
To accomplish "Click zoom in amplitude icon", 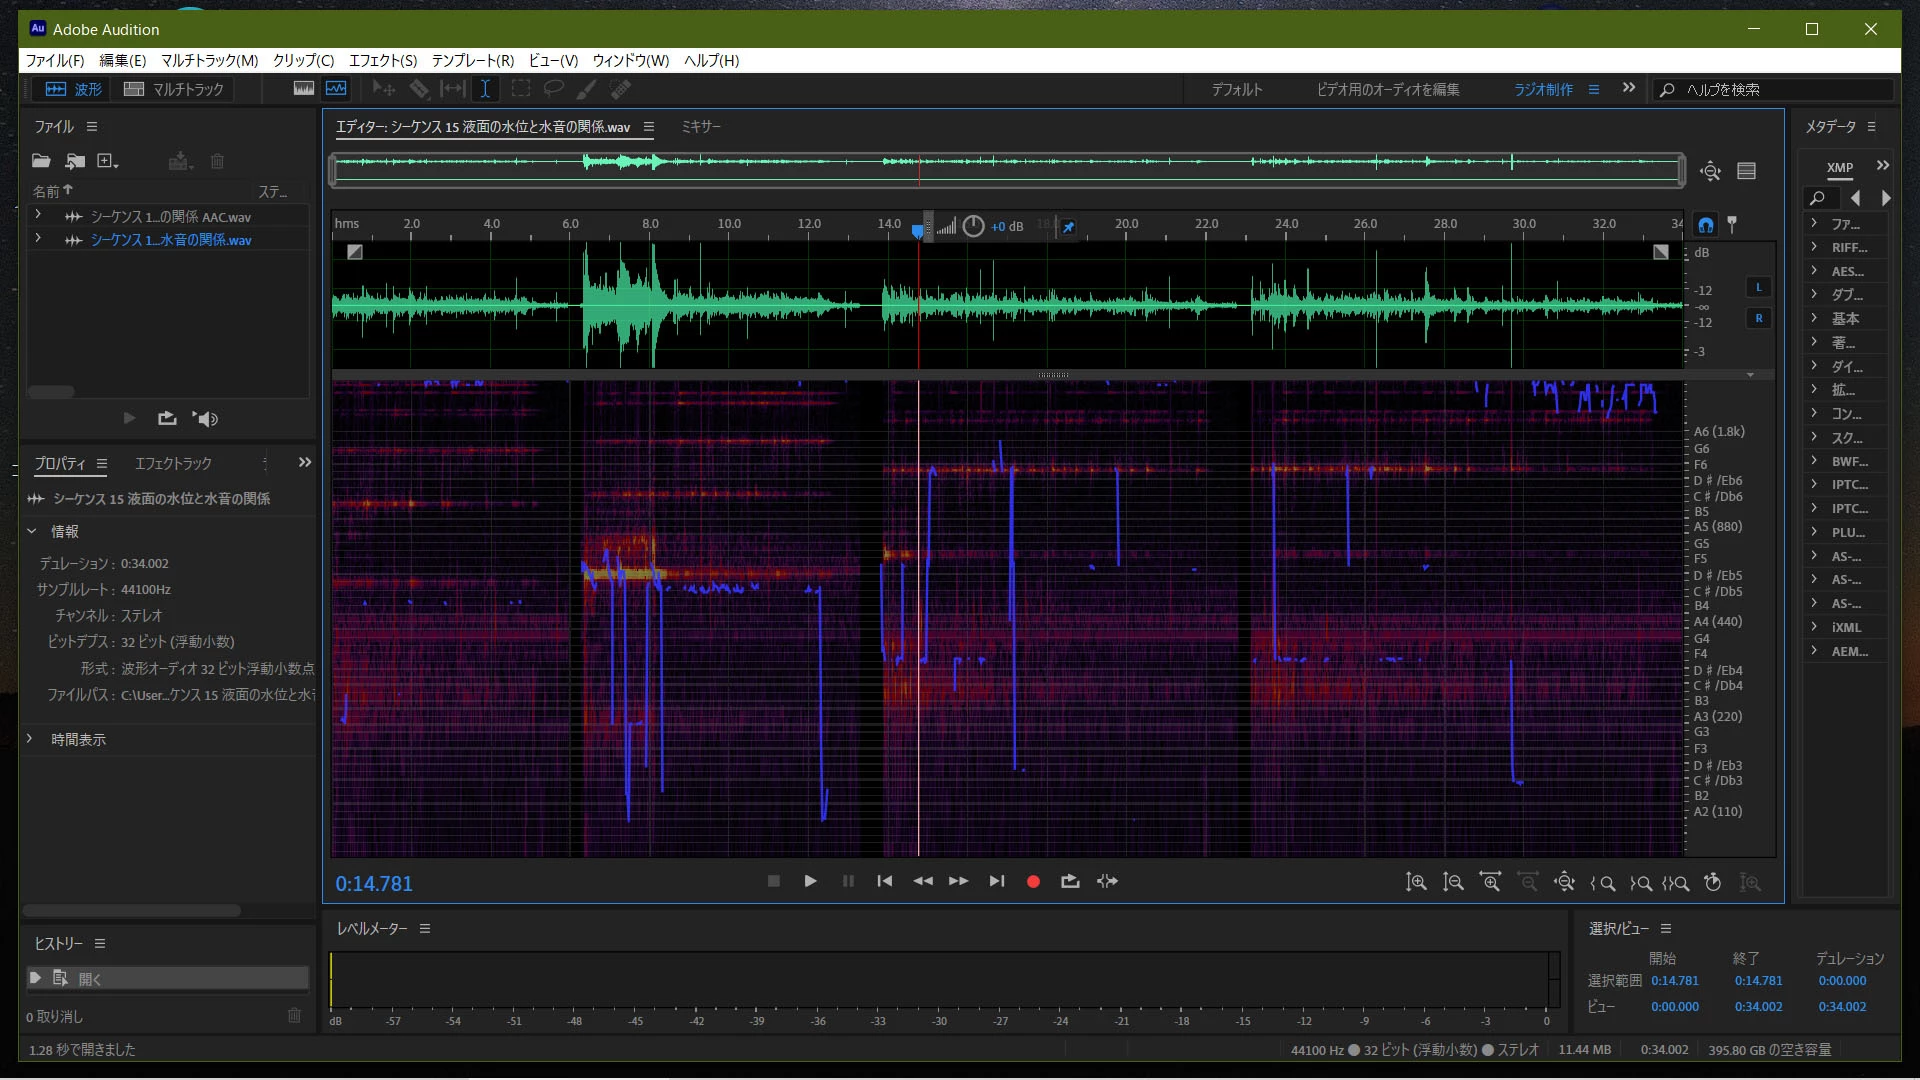I will pyautogui.click(x=1416, y=882).
